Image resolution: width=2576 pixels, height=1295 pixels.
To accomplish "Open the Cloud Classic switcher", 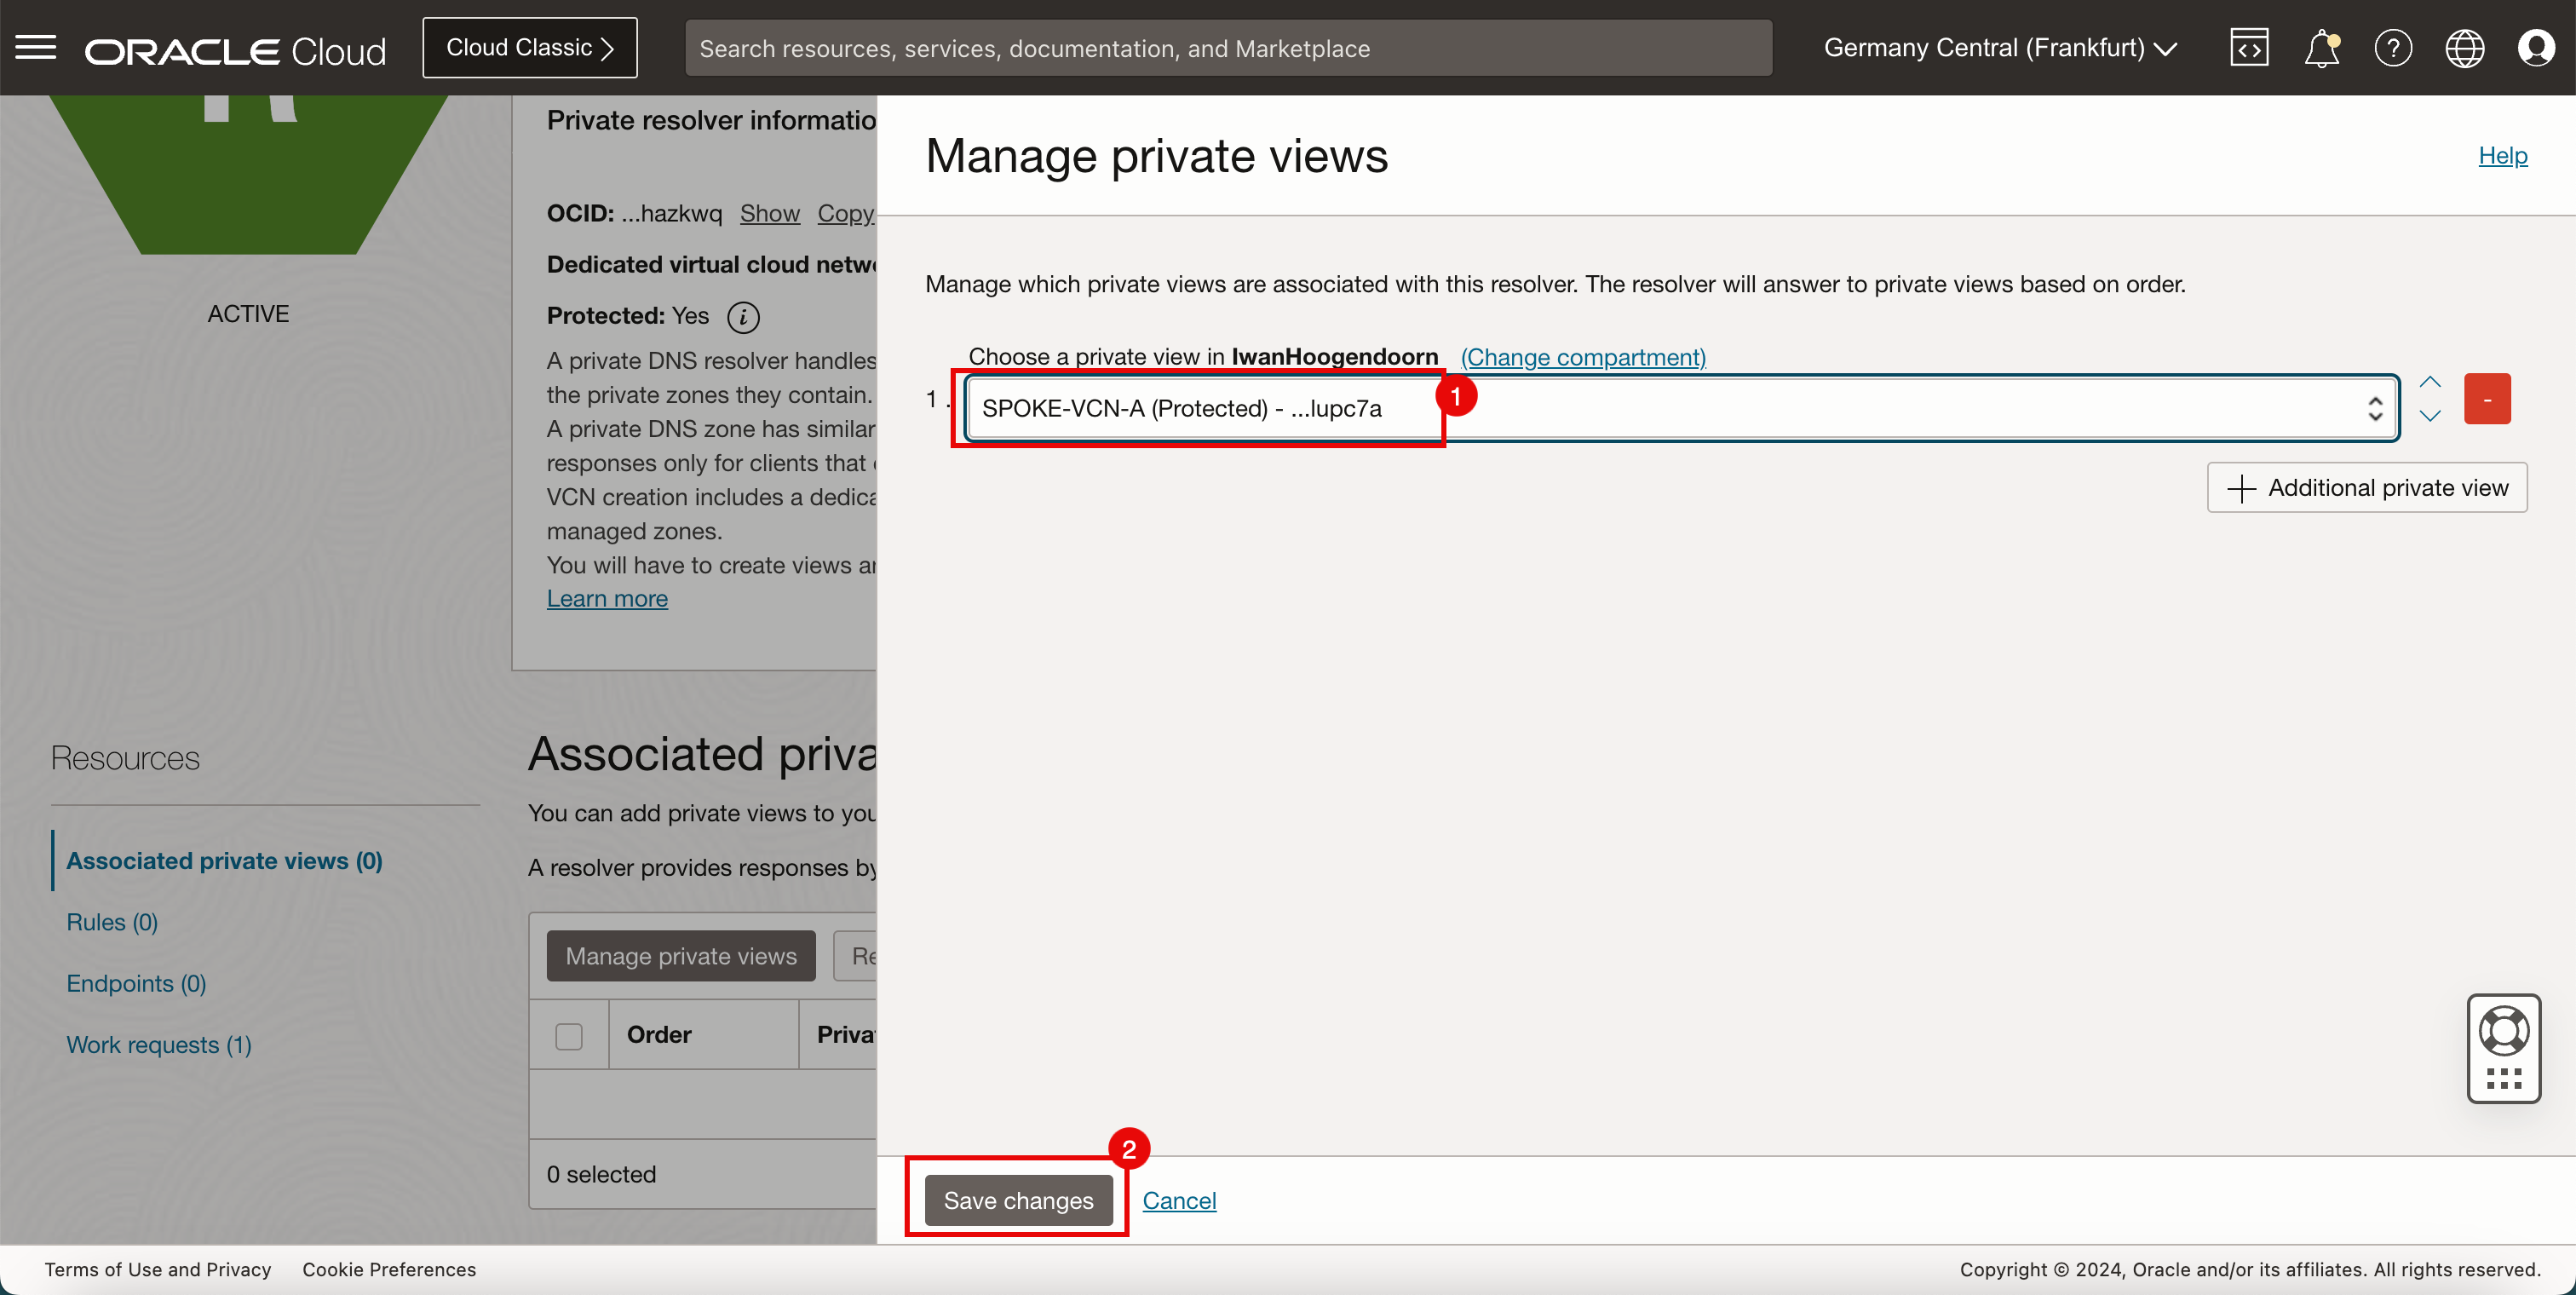I will pyautogui.click(x=529, y=47).
